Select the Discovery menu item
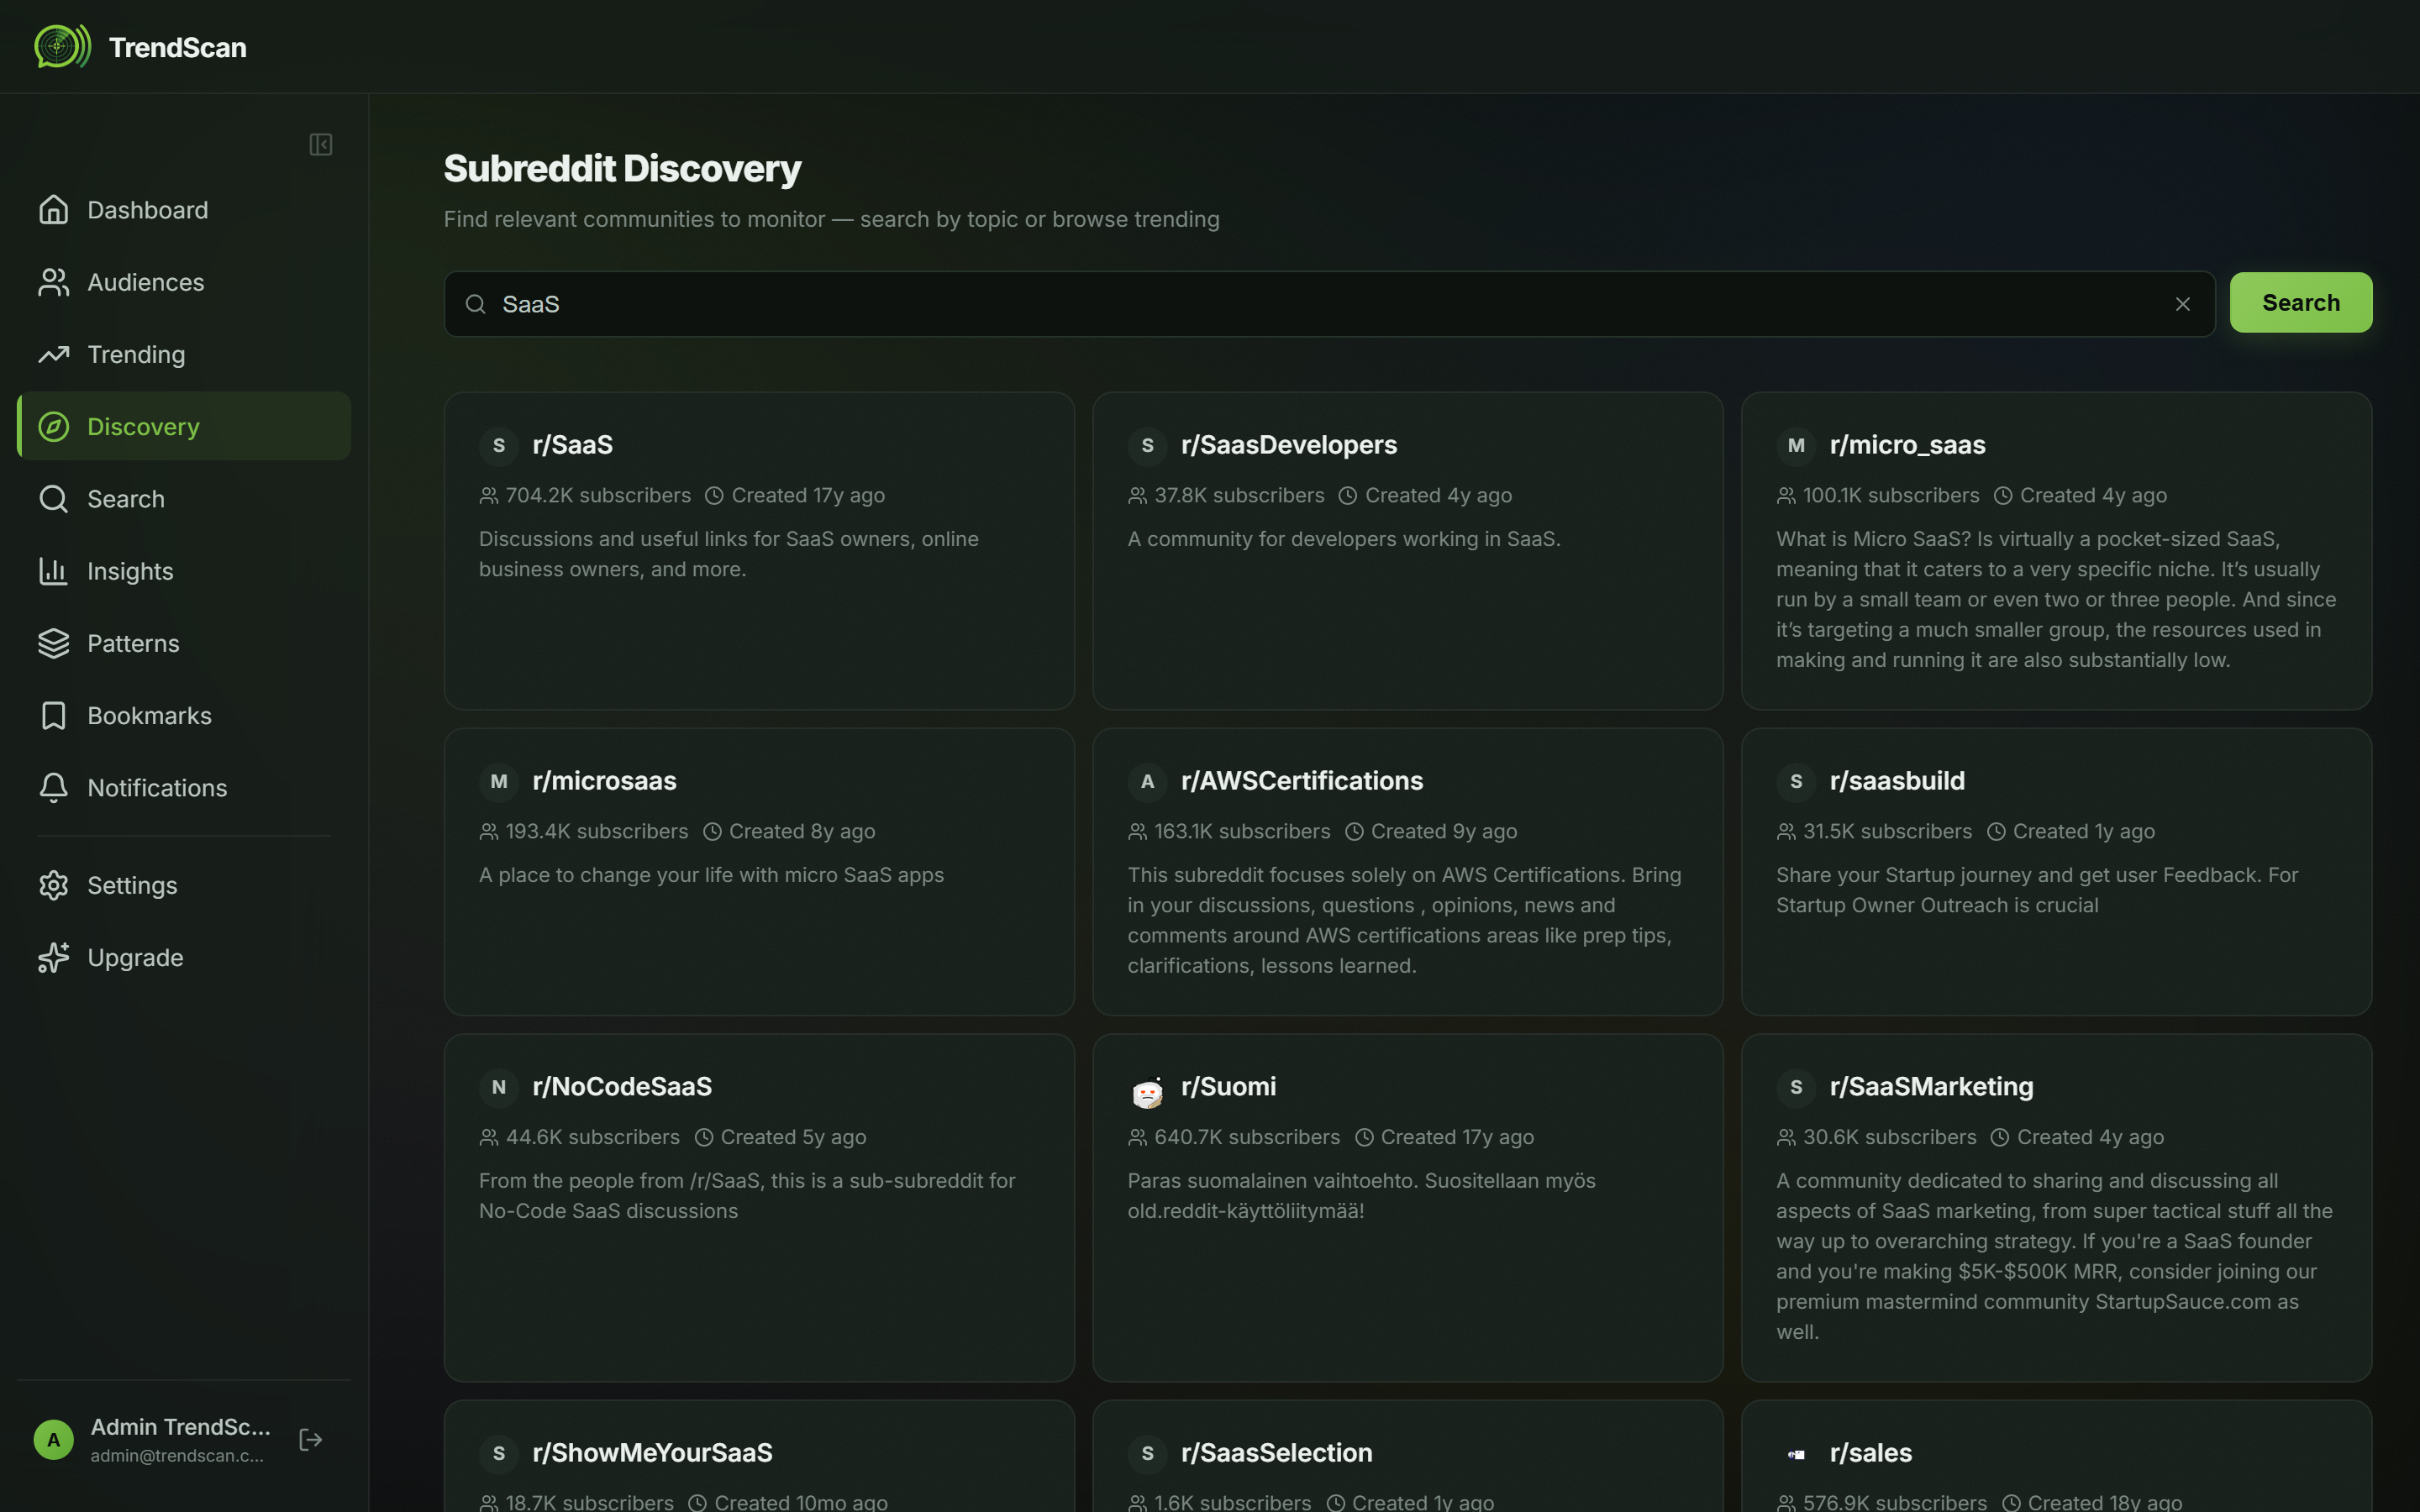Viewport: 2420px width, 1512px height. 184,427
